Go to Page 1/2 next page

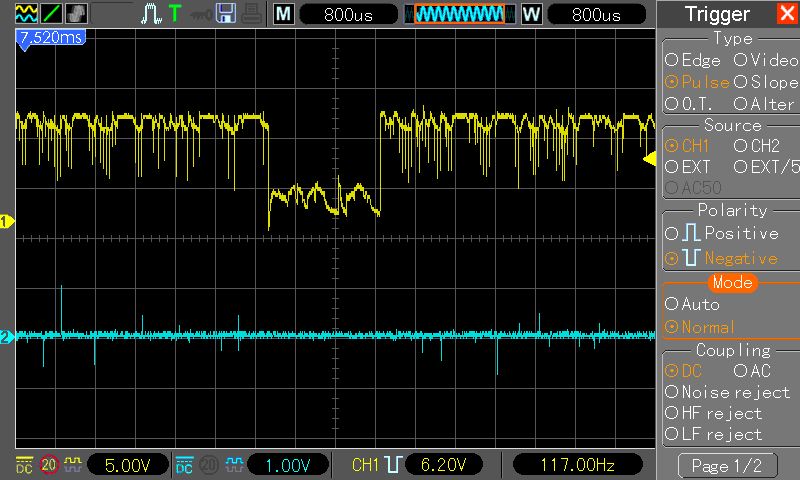click(727, 465)
